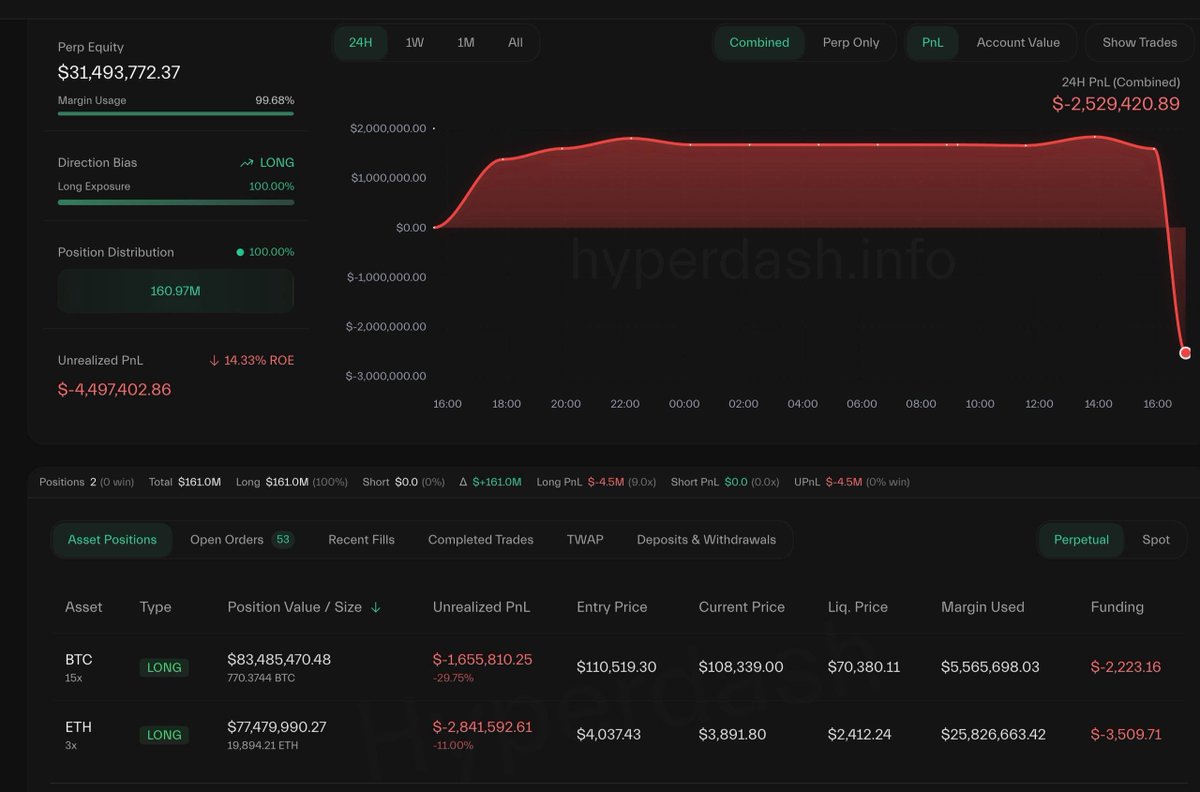Open the Open Orders tab

[229, 539]
